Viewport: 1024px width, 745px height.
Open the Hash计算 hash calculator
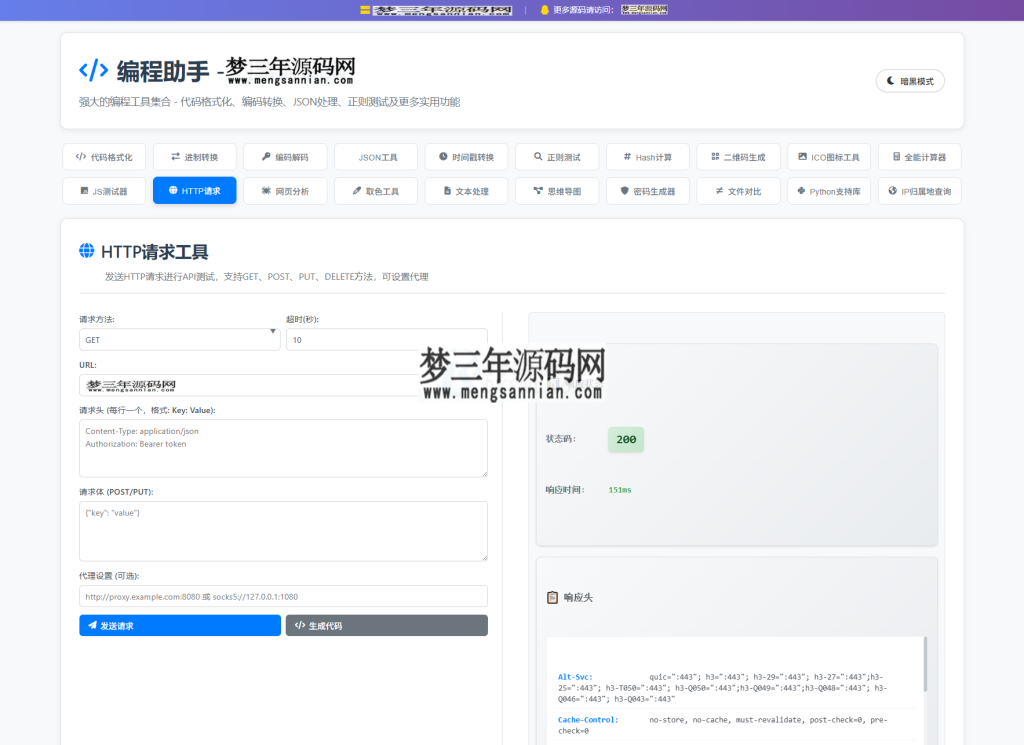(x=647, y=156)
